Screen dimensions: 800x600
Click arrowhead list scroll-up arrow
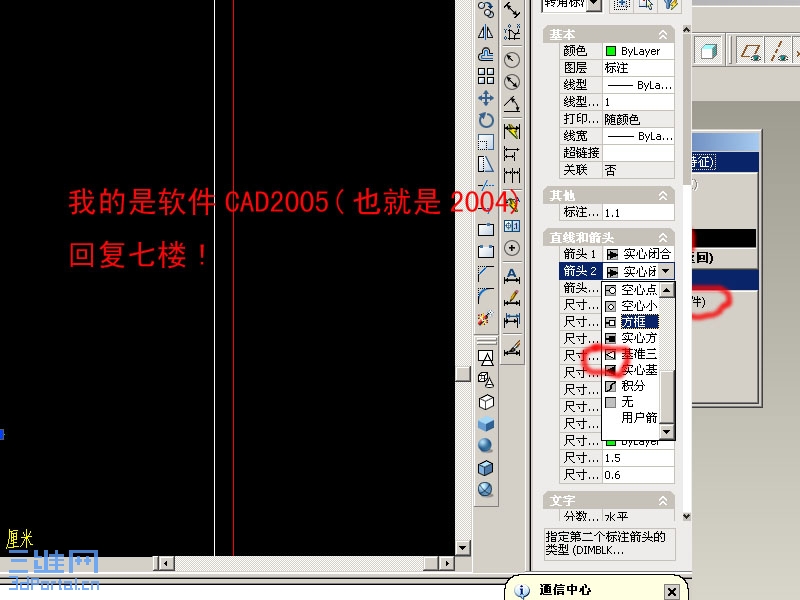point(666,290)
